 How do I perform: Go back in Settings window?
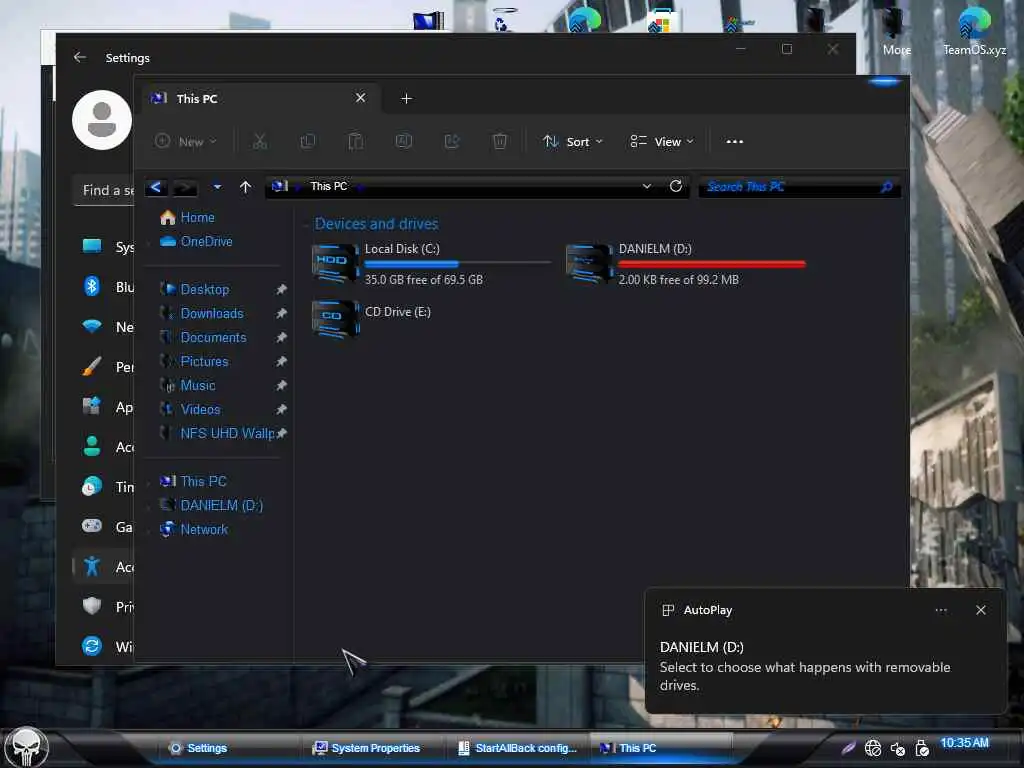pos(80,57)
